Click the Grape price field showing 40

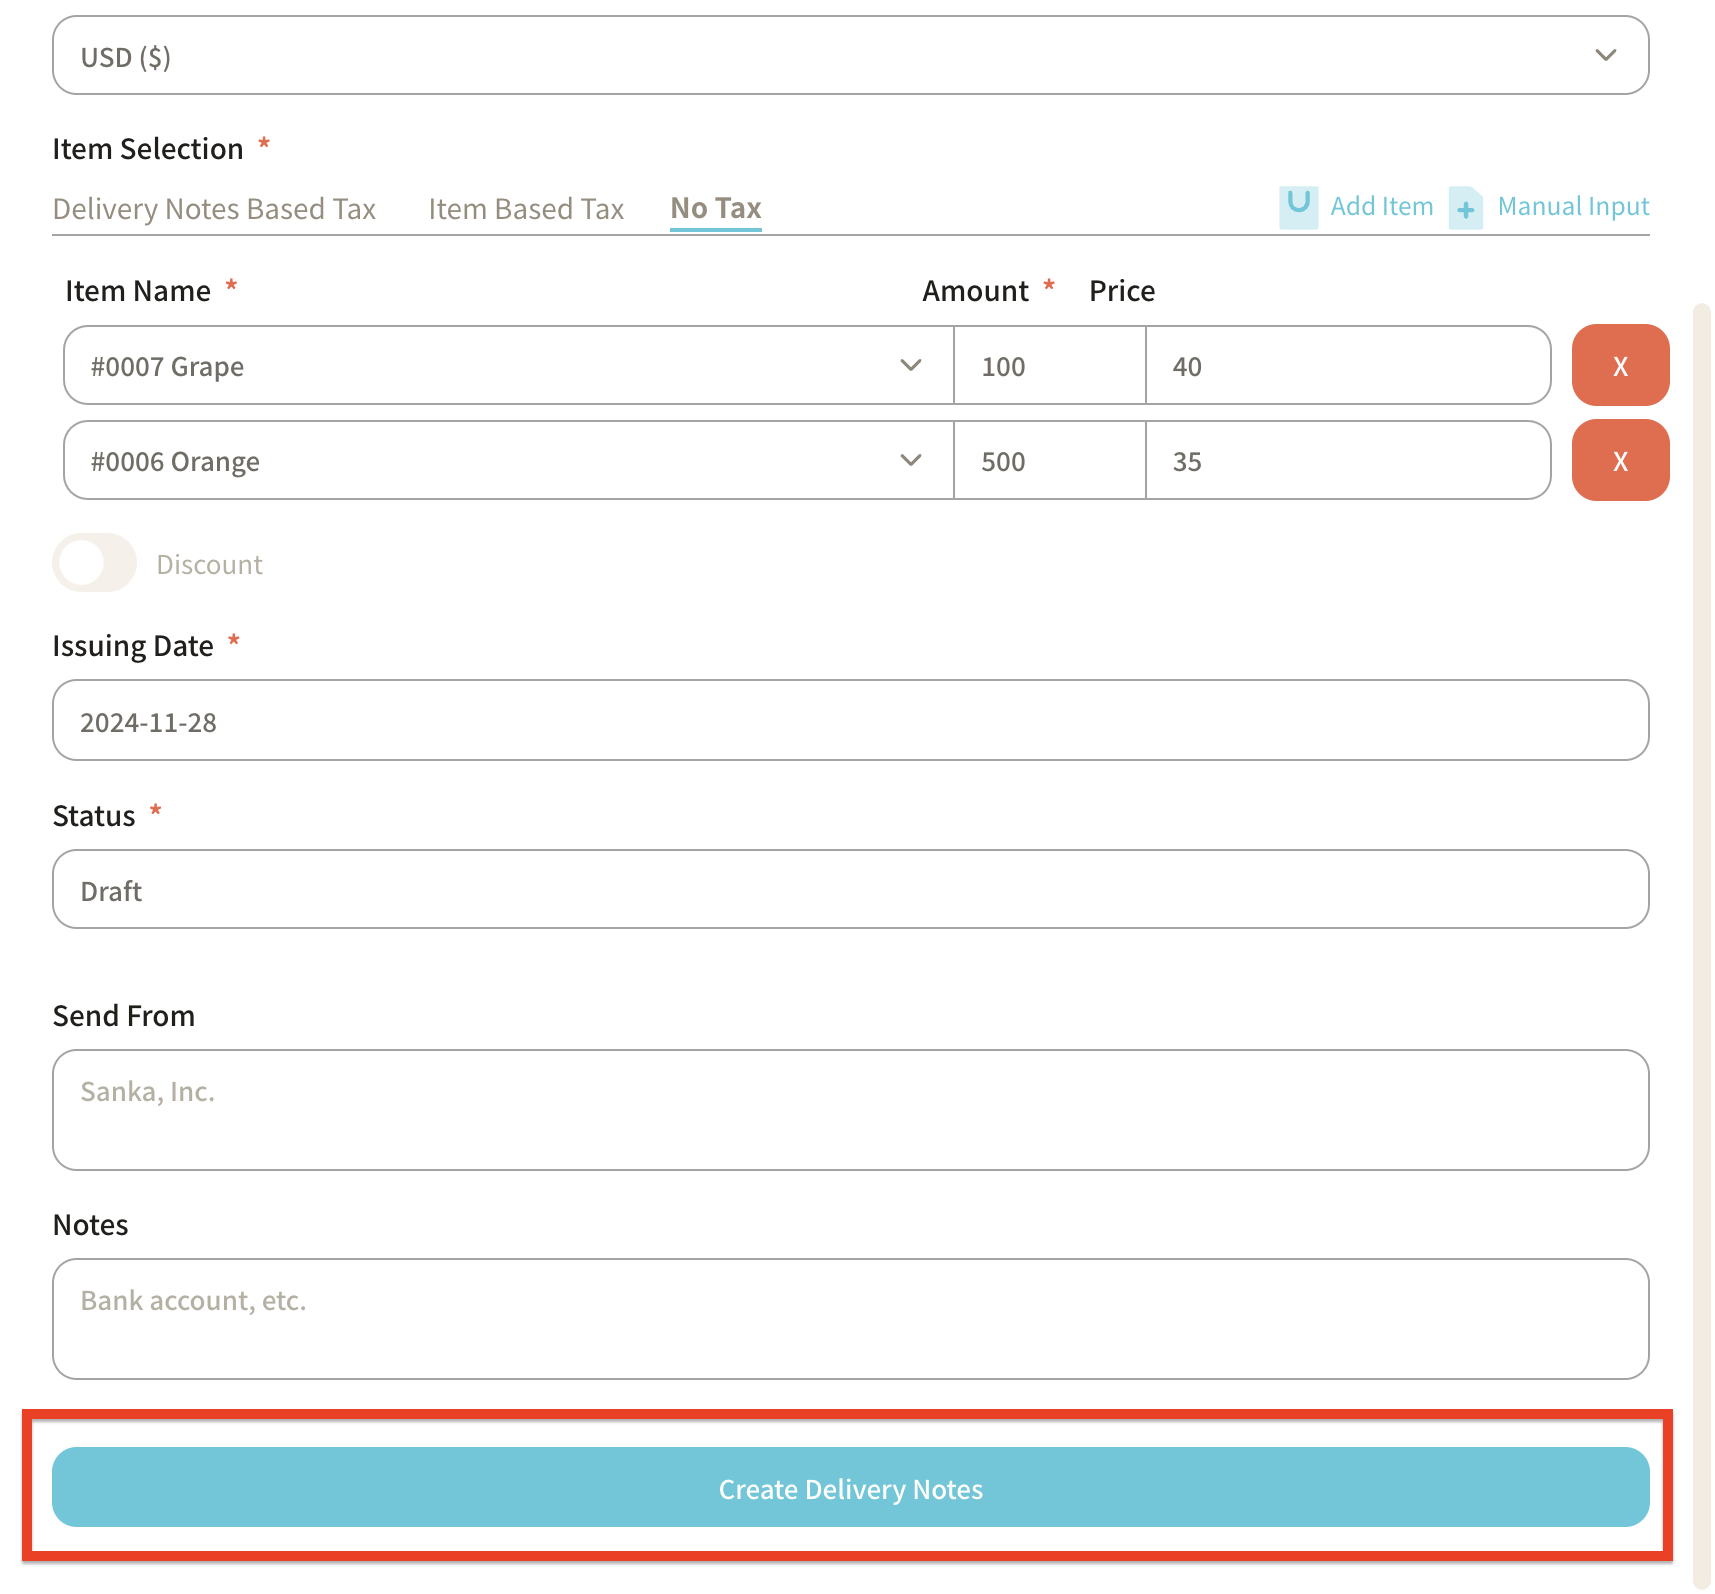point(1346,366)
